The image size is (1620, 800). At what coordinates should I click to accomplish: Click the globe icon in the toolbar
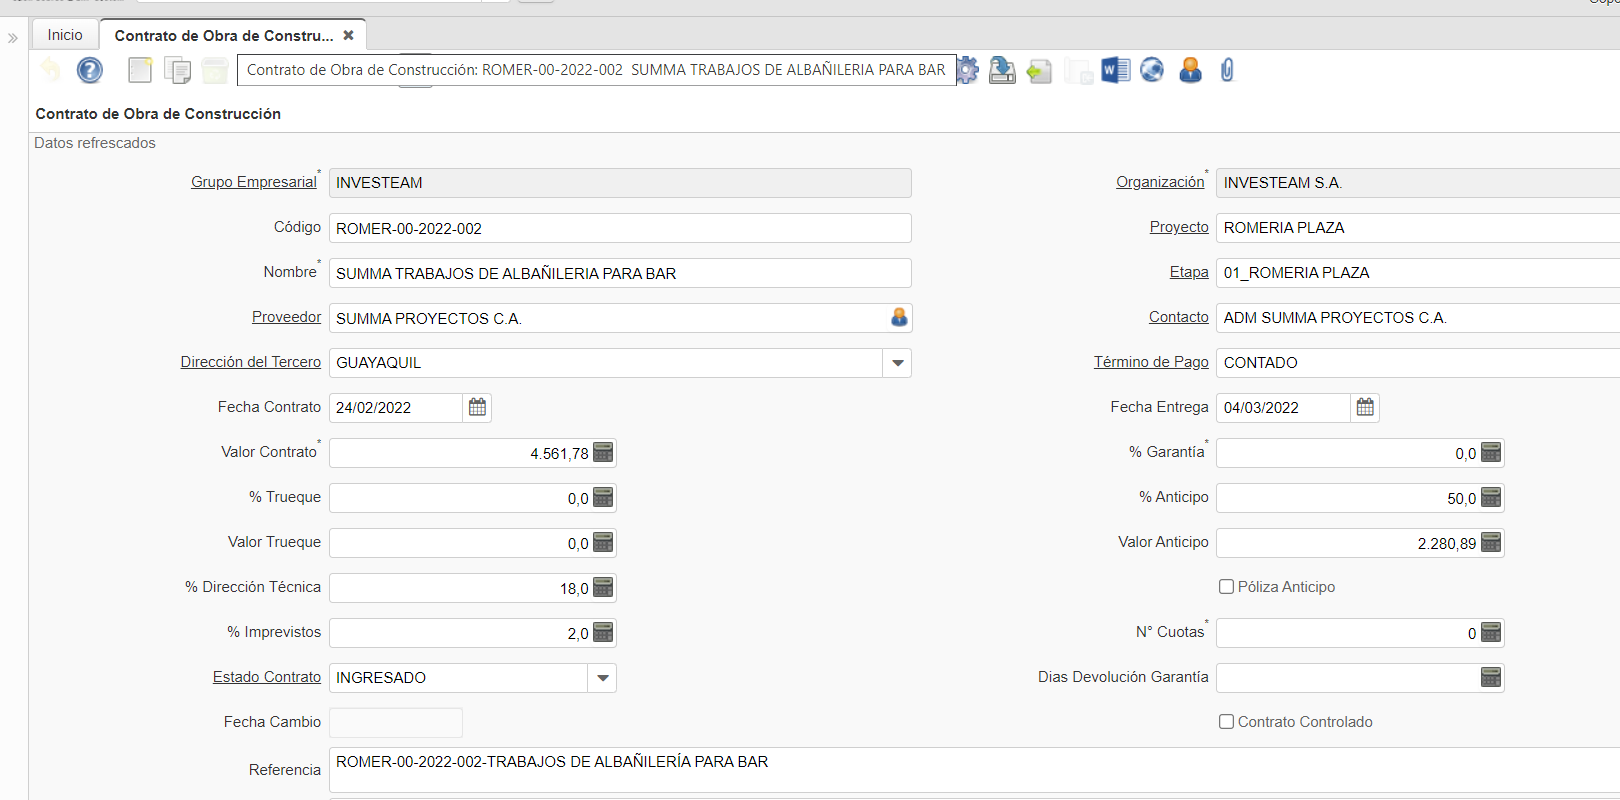coord(1152,70)
